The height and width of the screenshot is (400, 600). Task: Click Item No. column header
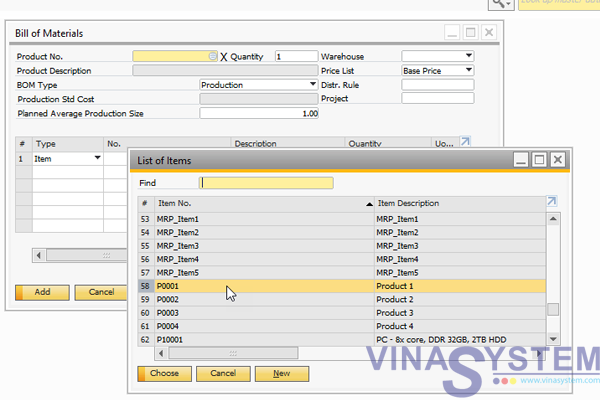point(264,204)
